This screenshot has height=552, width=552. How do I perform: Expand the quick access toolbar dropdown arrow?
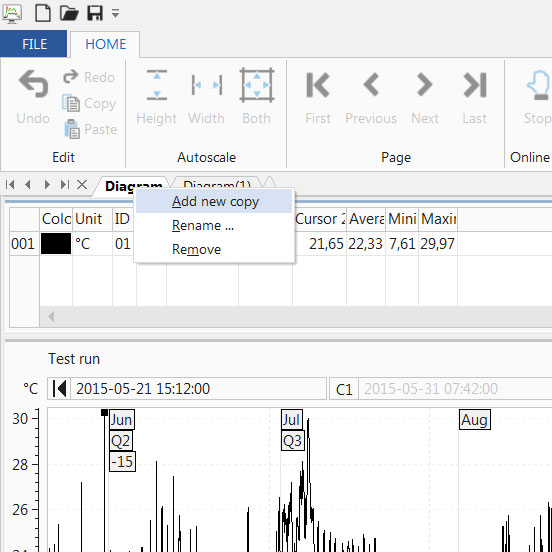(115, 13)
